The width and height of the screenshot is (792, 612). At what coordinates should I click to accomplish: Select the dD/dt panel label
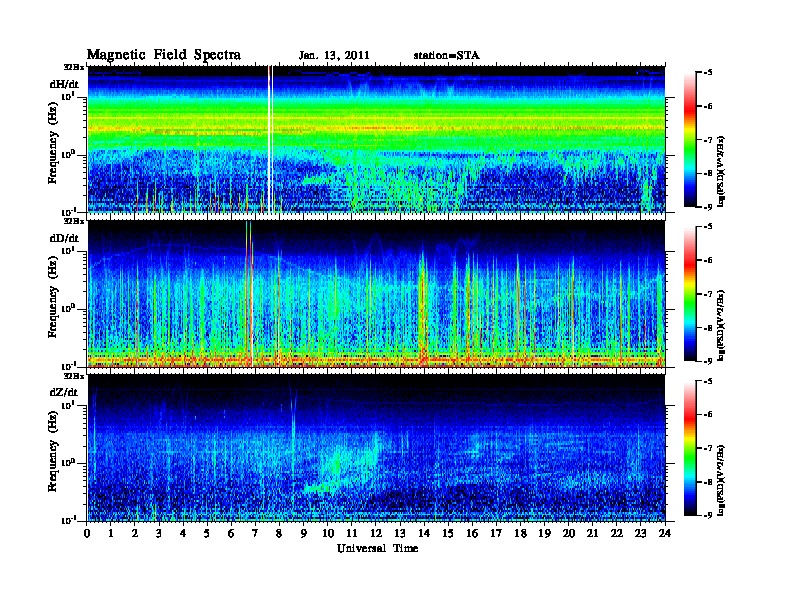[x=64, y=238]
